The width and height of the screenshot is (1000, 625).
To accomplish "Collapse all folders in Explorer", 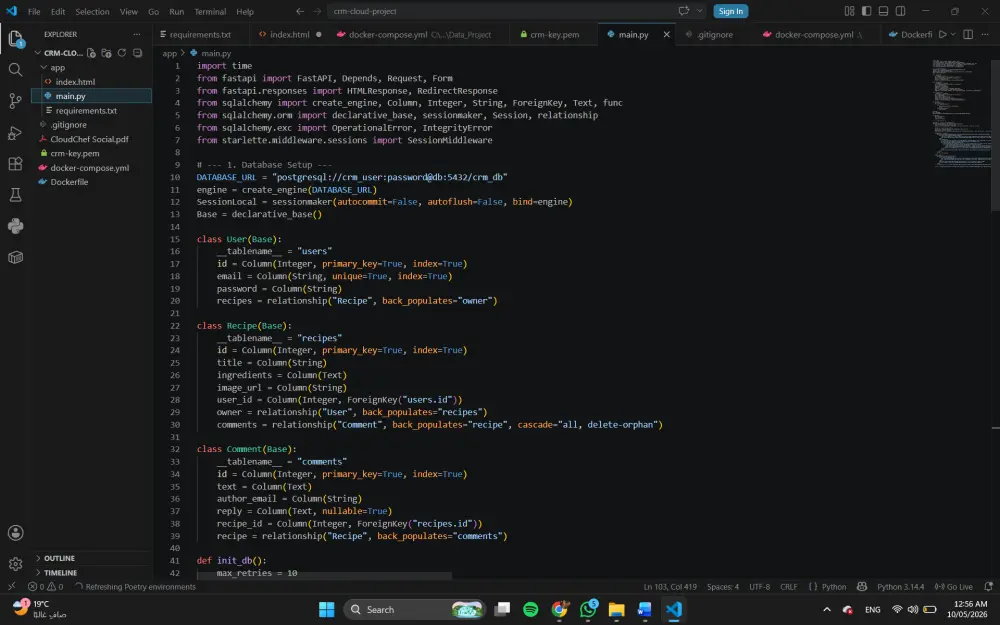I will point(137,53).
